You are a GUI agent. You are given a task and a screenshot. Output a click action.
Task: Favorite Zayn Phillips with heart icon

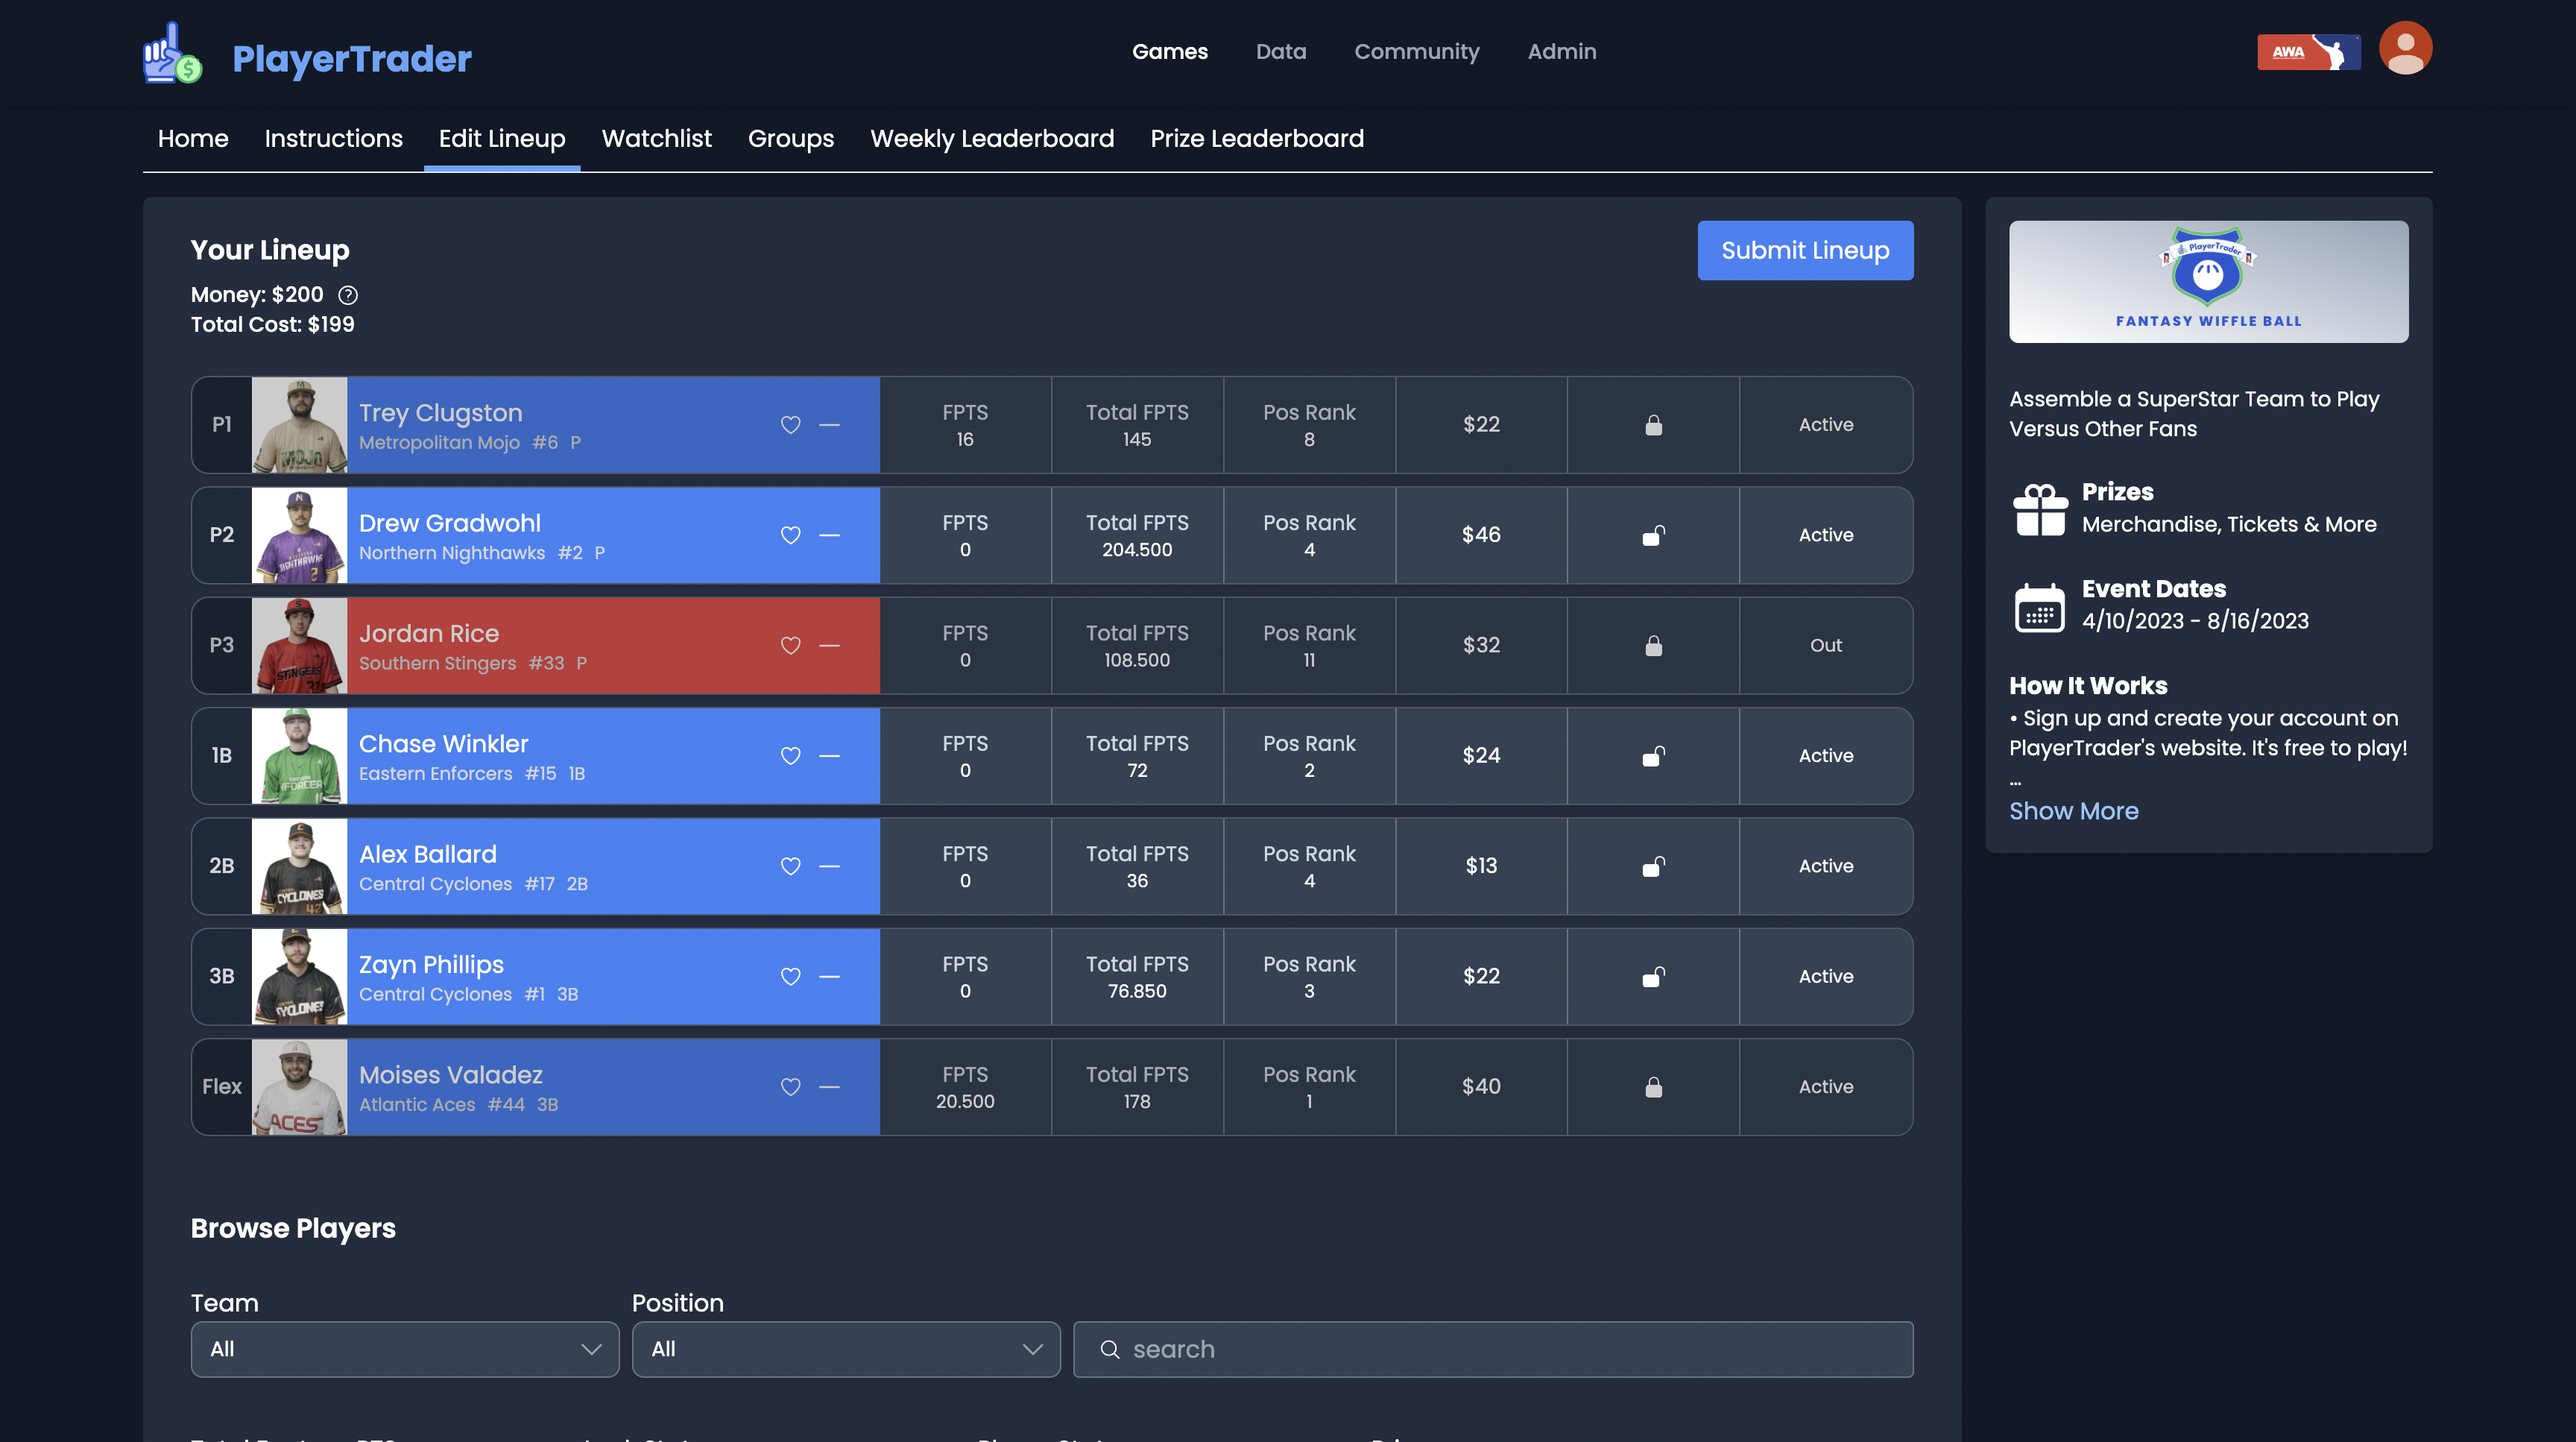tap(790, 976)
